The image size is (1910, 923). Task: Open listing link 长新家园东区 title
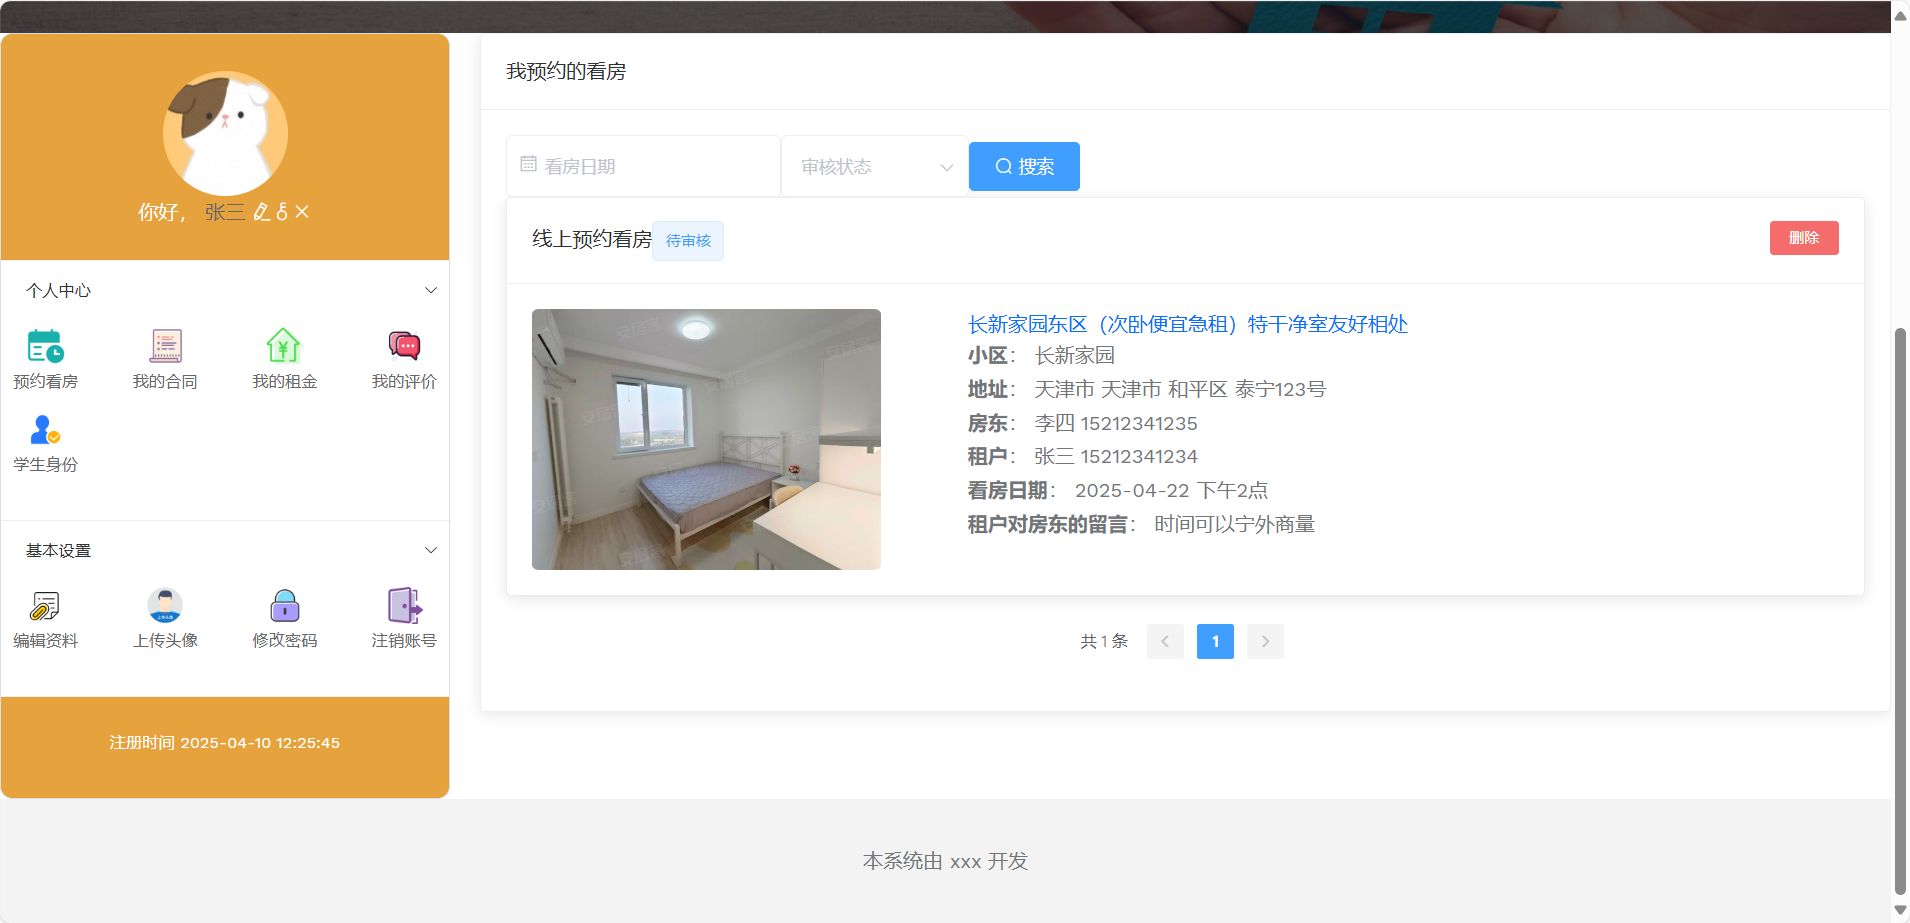[x=1187, y=324]
